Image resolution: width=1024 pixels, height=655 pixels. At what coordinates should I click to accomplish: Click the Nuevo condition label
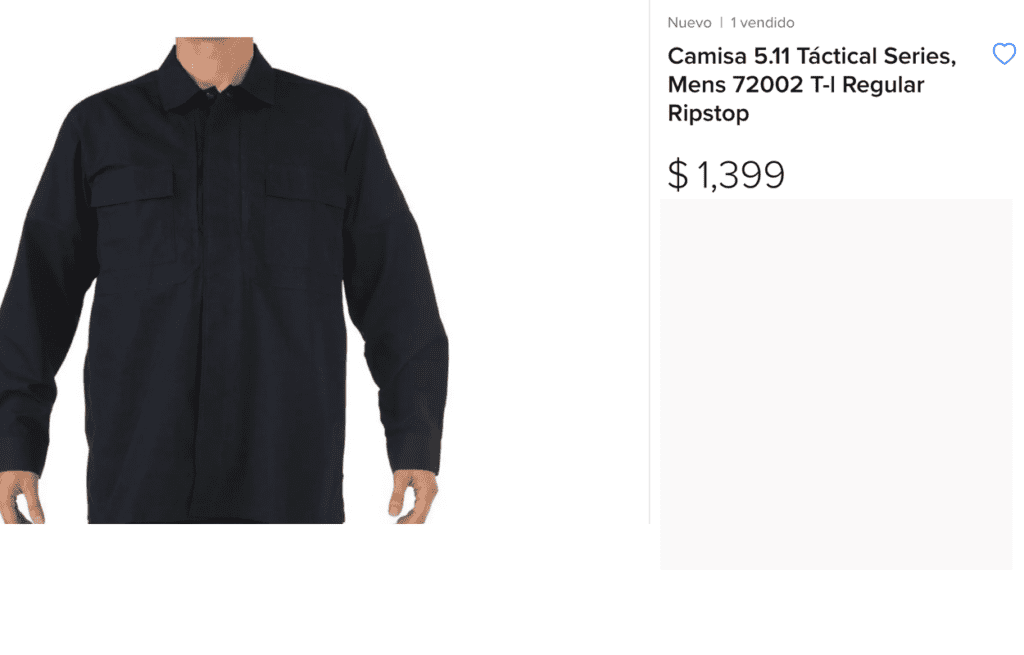(689, 23)
